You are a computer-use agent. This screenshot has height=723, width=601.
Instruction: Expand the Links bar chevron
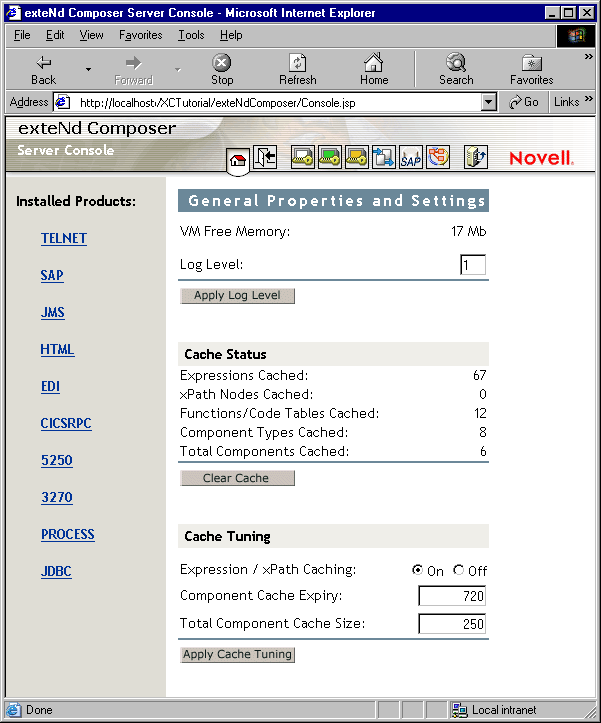[589, 99]
